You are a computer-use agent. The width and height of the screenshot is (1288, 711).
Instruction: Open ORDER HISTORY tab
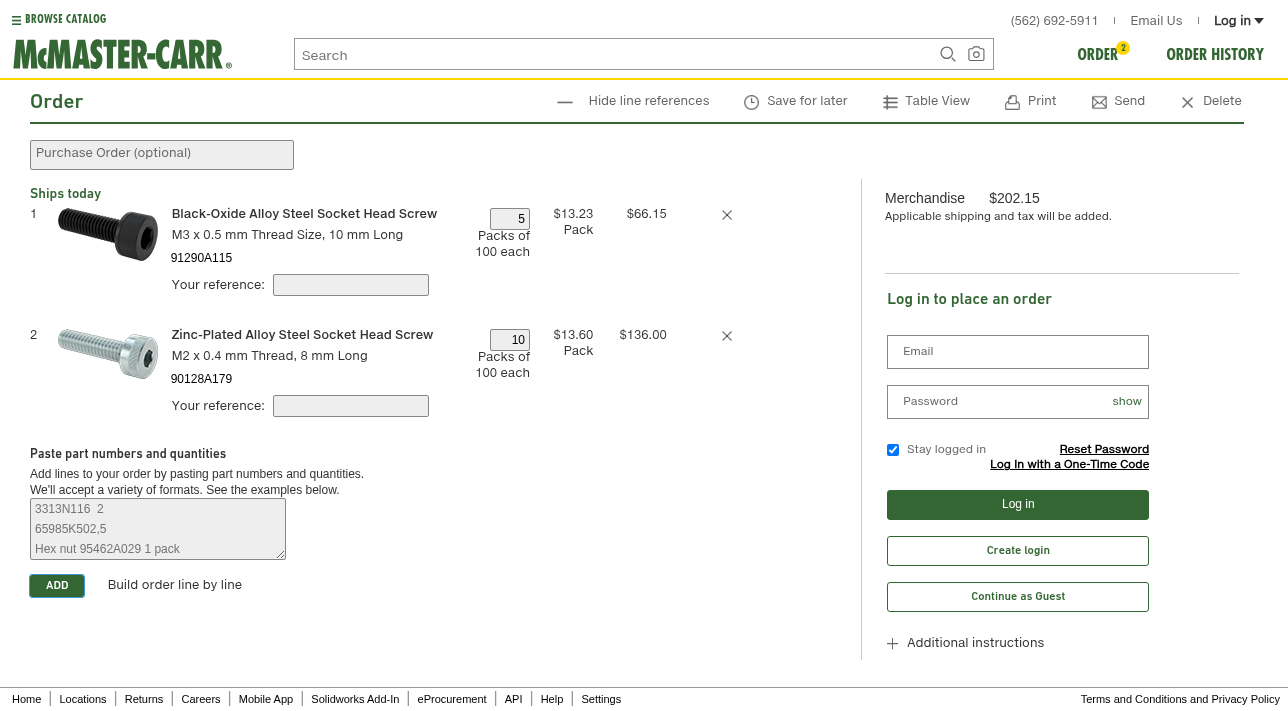click(x=1215, y=55)
